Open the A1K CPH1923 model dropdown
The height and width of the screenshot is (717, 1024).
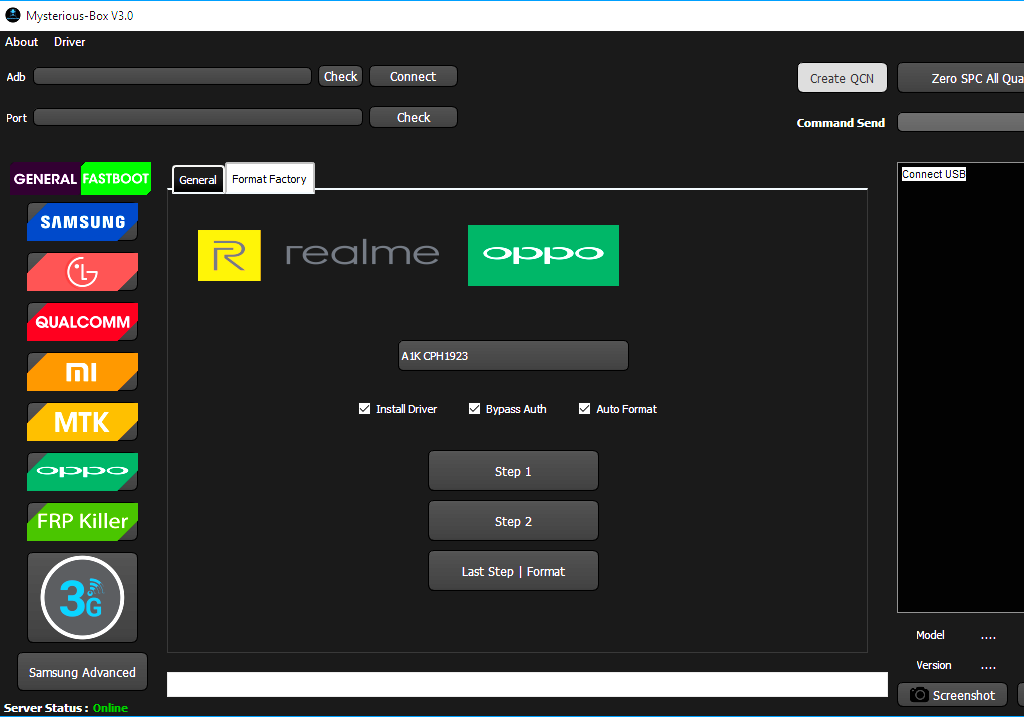tap(513, 355)
